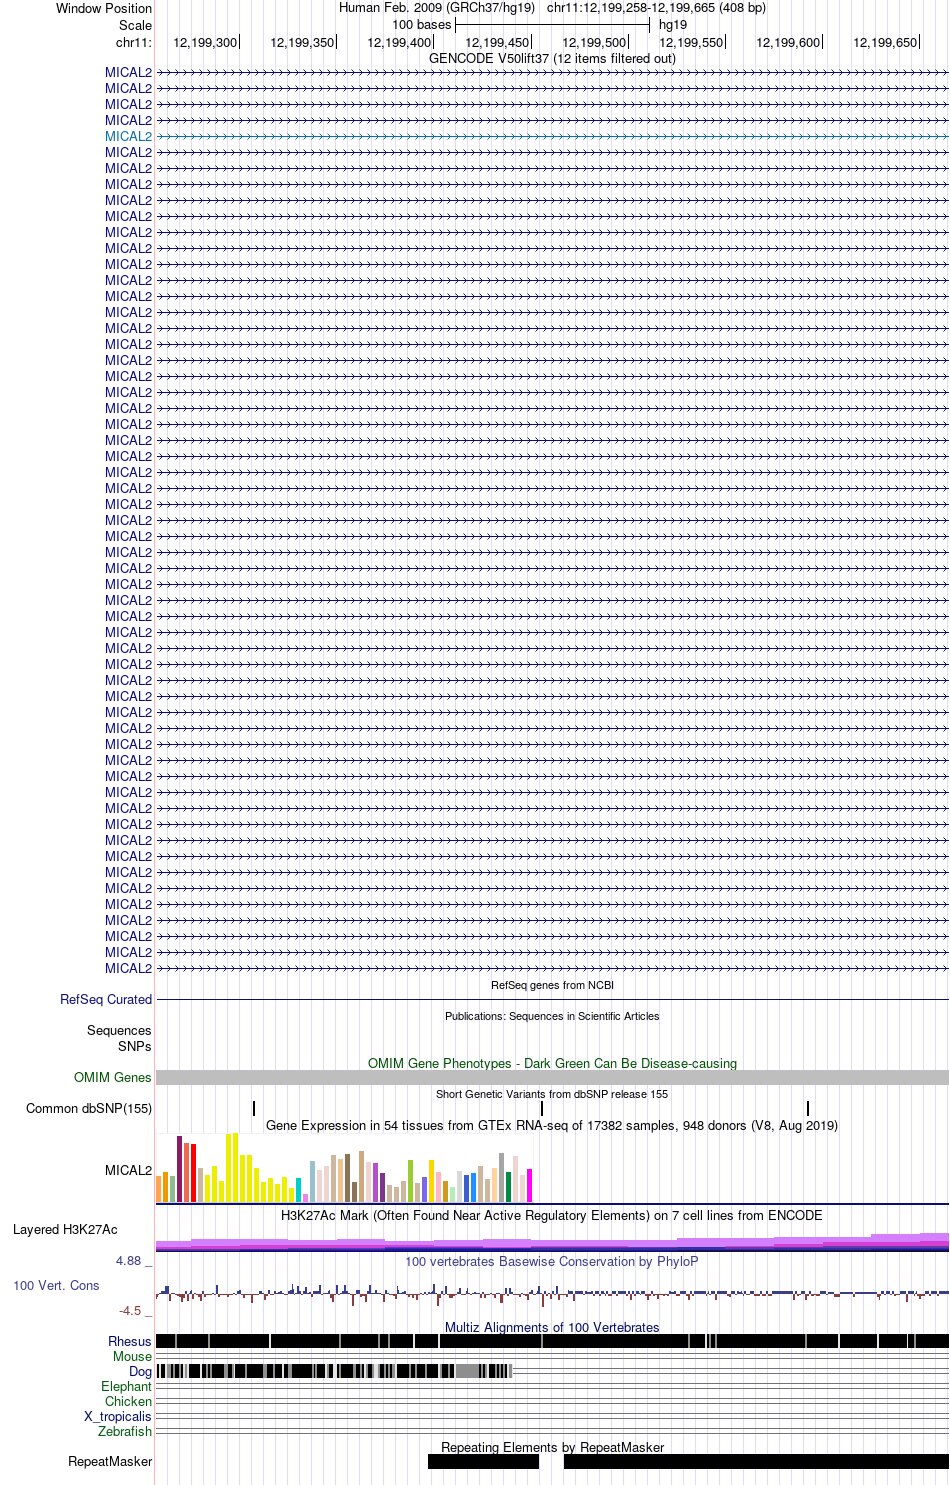
Task: Click 'RefSeq genes from NCBI' title
Action: (x=552, y=986)
